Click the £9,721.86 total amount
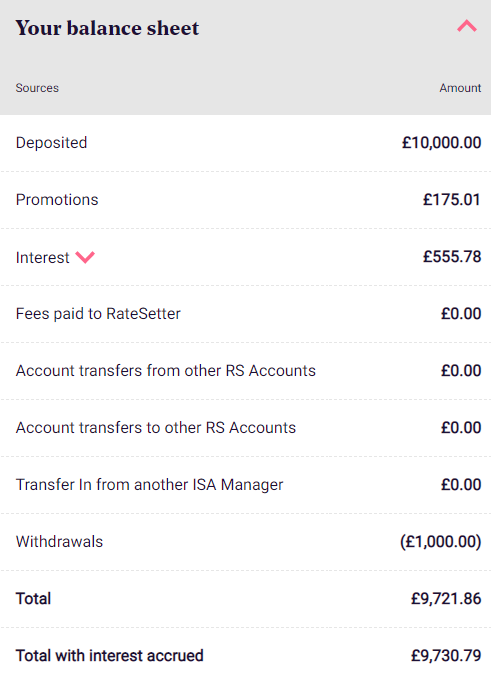Image resolution: width=491 pixels, height=681 pixels. coord(446,598)
